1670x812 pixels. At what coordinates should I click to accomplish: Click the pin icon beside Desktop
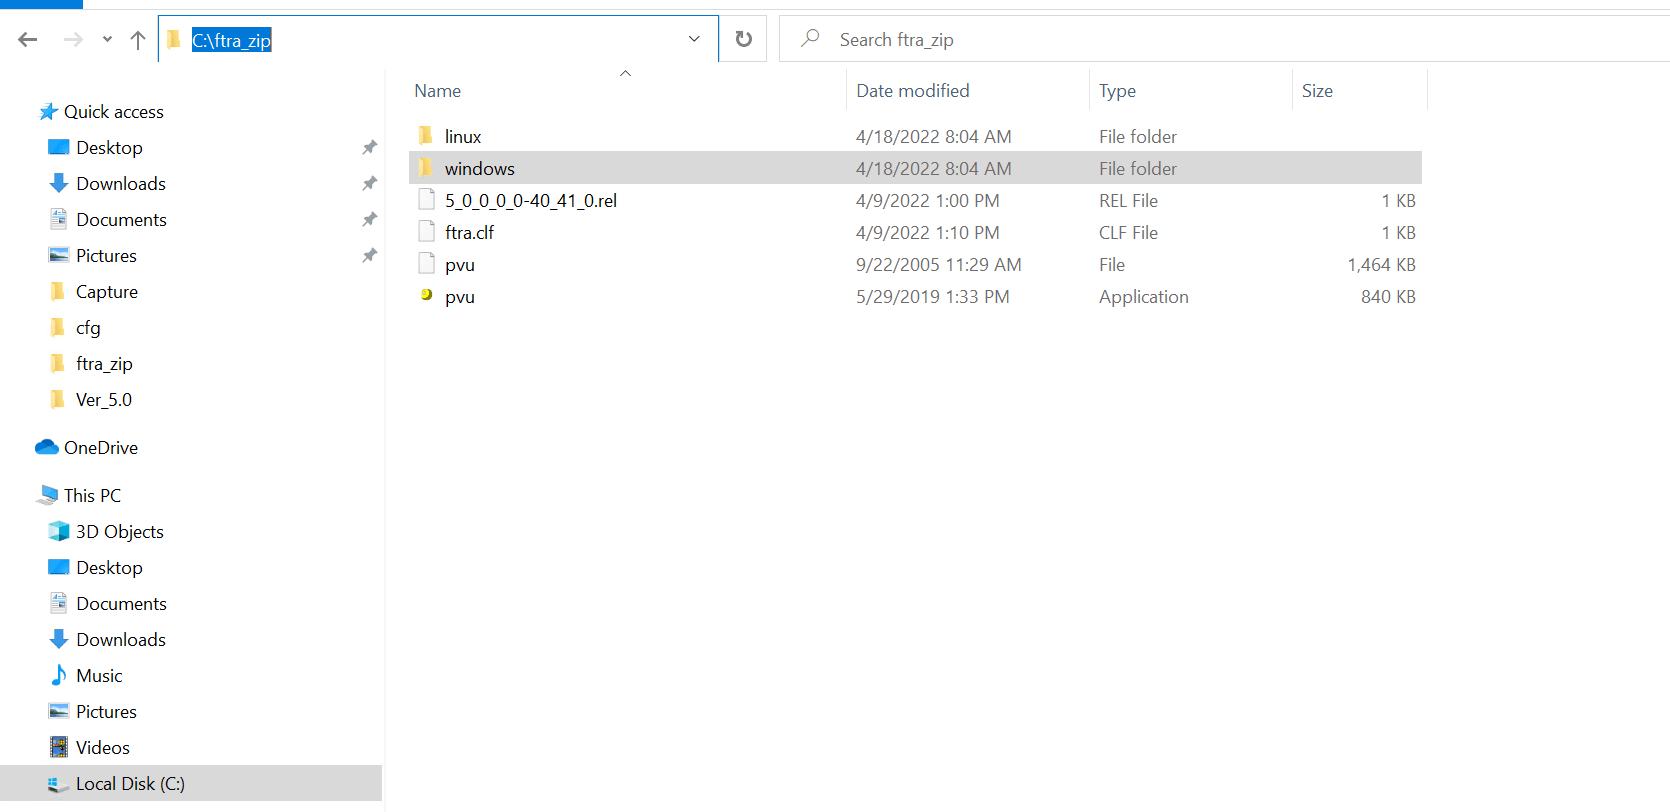(369, 148)
